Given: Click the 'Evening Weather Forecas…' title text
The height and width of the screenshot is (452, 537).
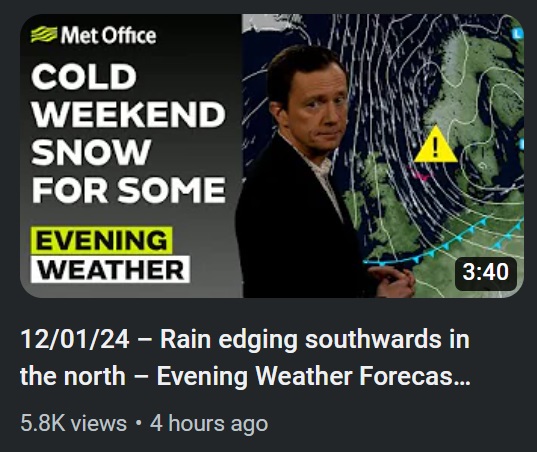Looking at the screenshot, I should (x=313, y=376).
